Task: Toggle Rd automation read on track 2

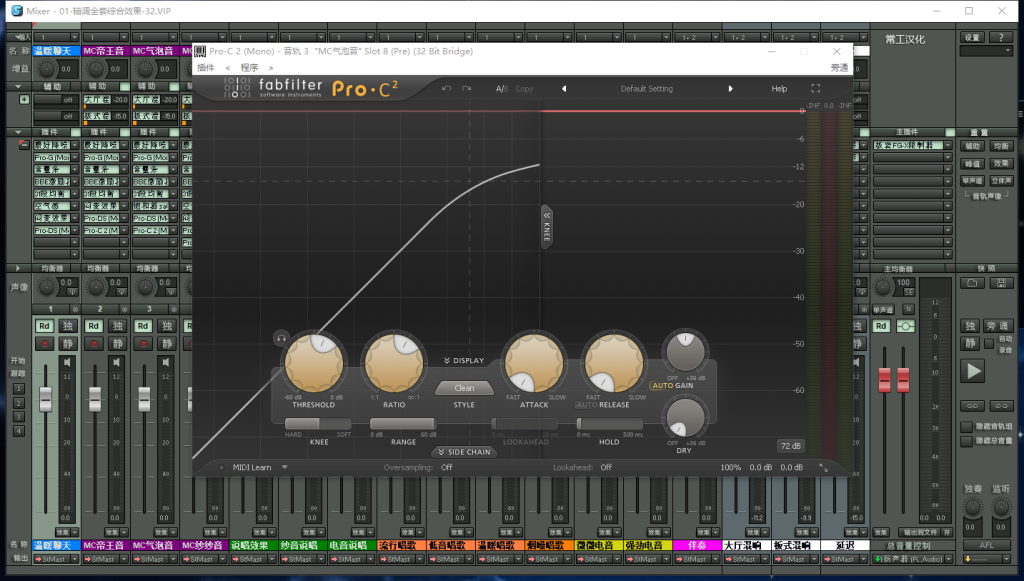Action: tap(94, 326)
